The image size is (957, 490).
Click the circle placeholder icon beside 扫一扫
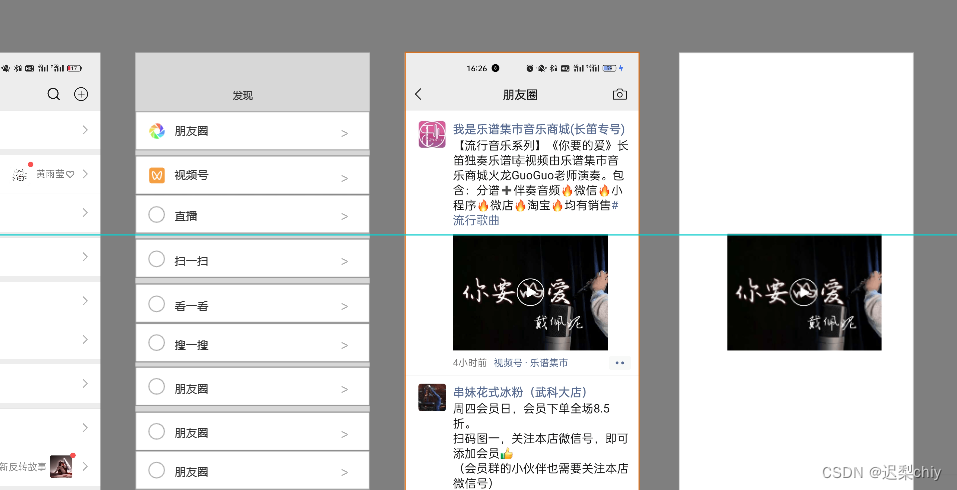point(157,259)
